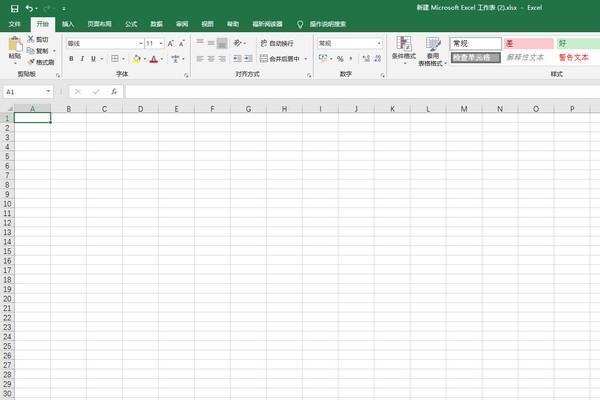Screen dimensions: 600x400
Task: Click the Tell Me search box
Action: [x=328, y=24]
